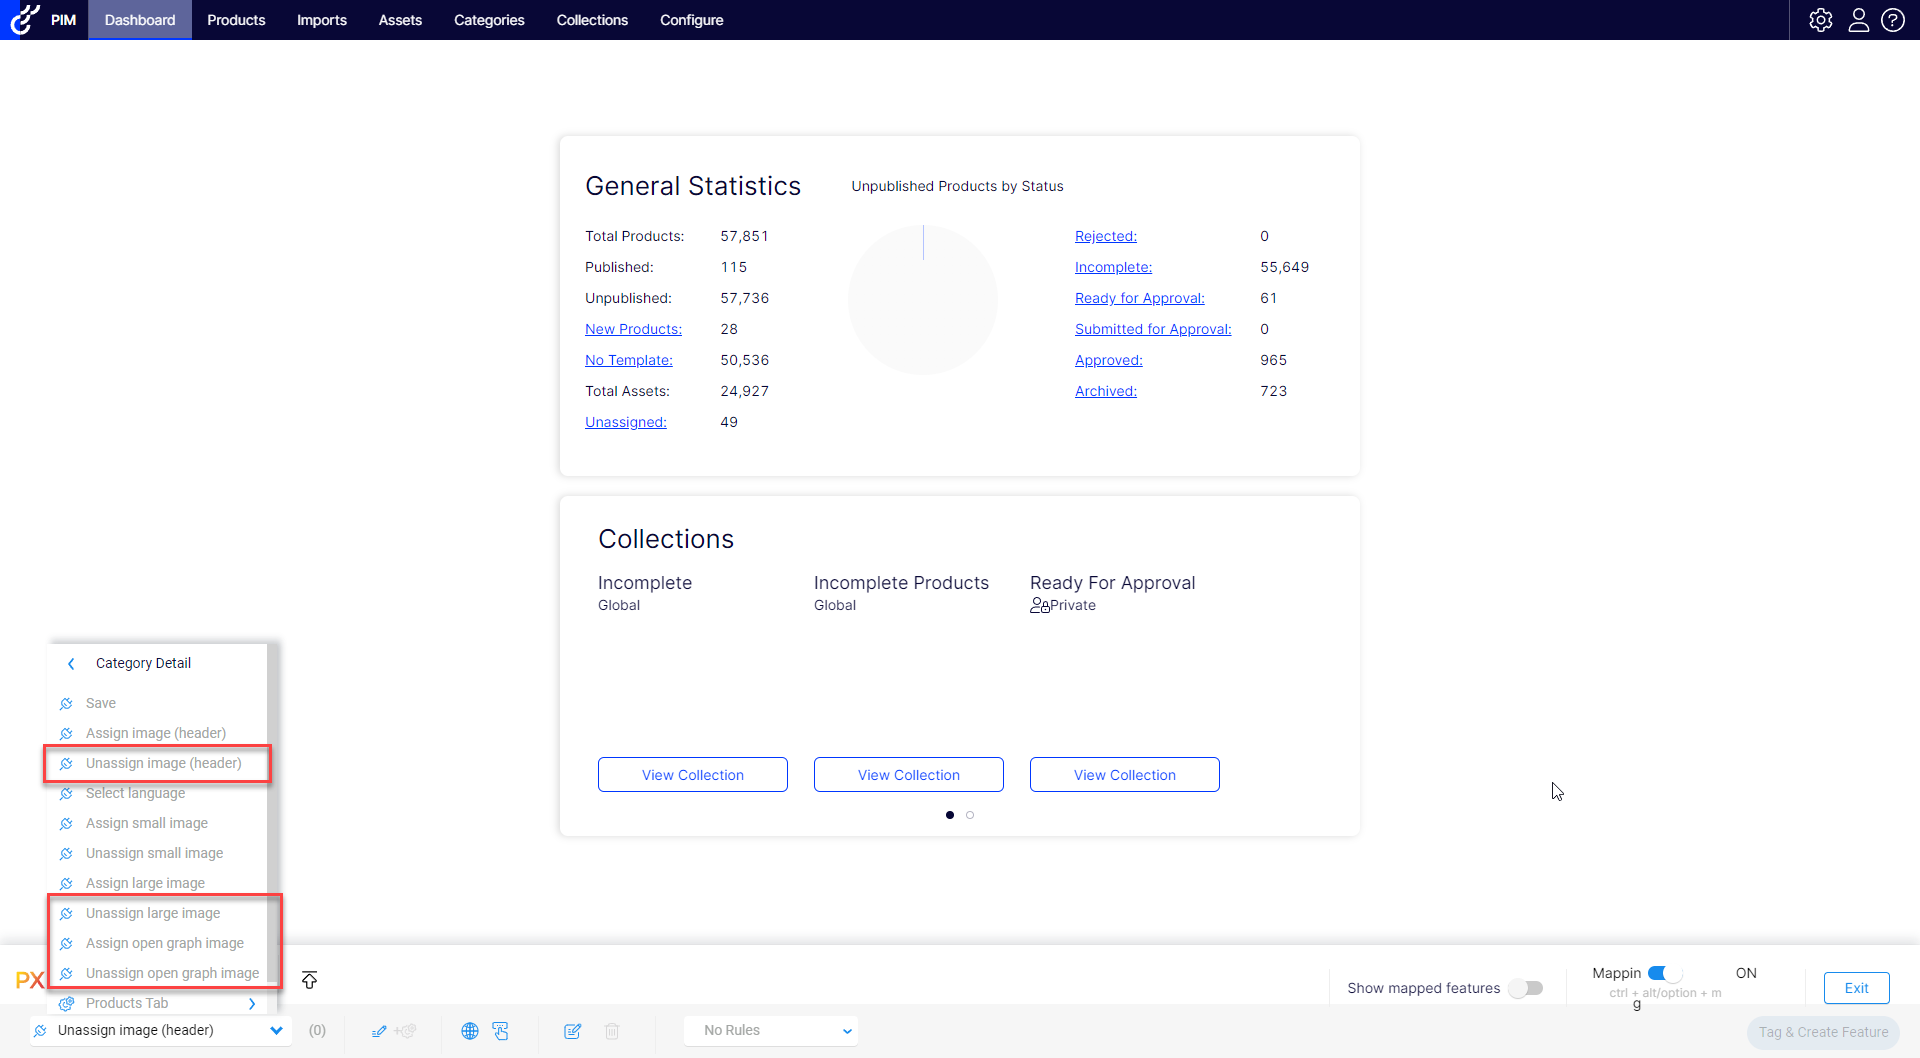The image size is (1920, 1058).
Task: Click the PX logo in bottom bar
Action: click(x=29, y=980)
